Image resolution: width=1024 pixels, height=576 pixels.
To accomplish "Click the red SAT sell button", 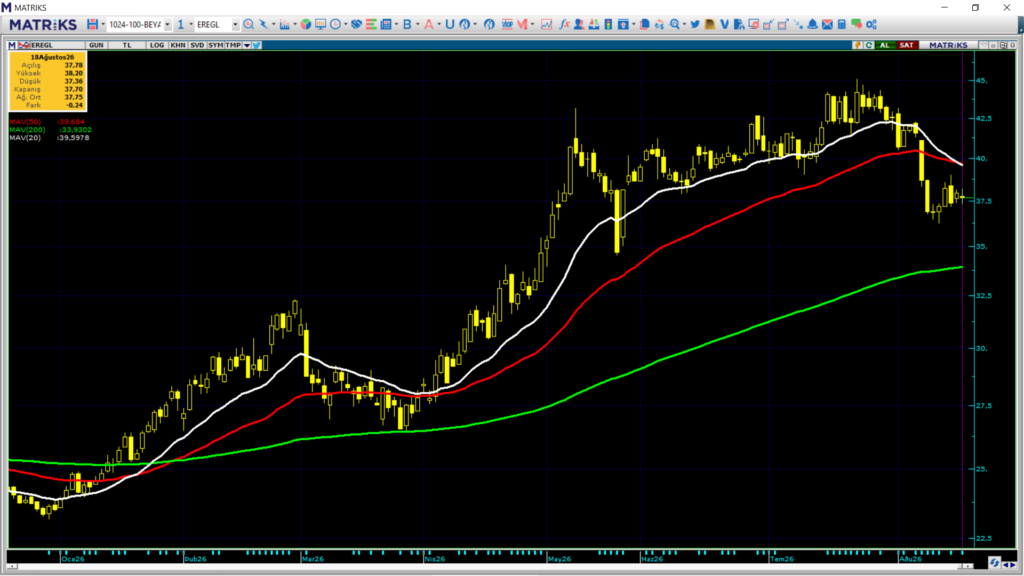I will [906, 45].
